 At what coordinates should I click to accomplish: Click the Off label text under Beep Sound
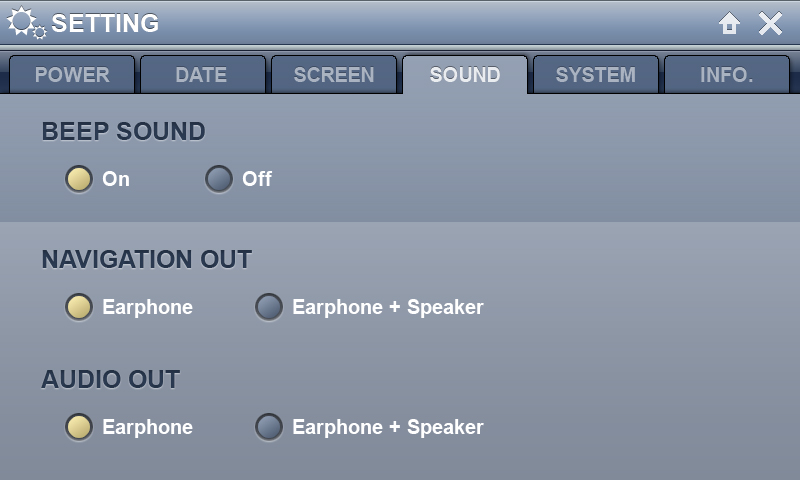tap(257, 179)
